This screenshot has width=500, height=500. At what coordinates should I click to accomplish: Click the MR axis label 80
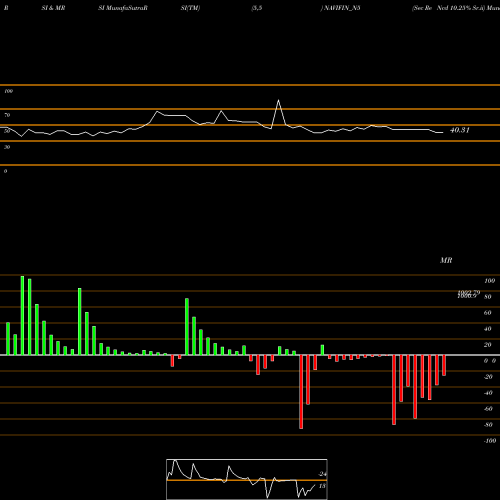click(x=488, y=297)
